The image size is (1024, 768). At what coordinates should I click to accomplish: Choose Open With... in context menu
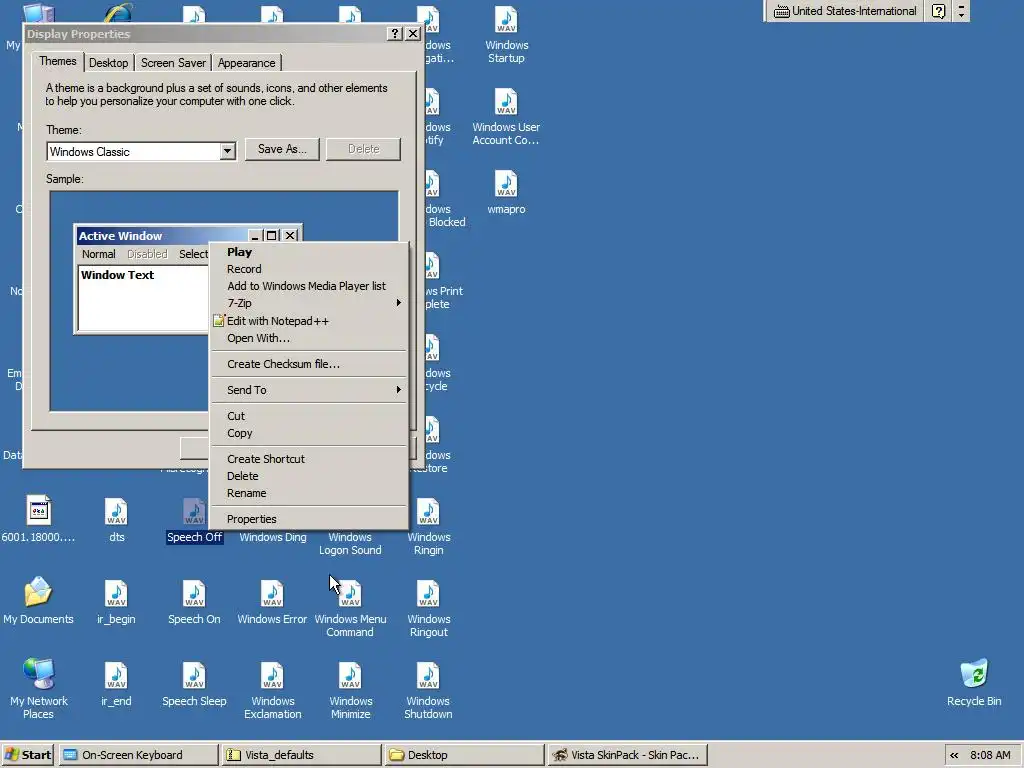pos(309,338)
